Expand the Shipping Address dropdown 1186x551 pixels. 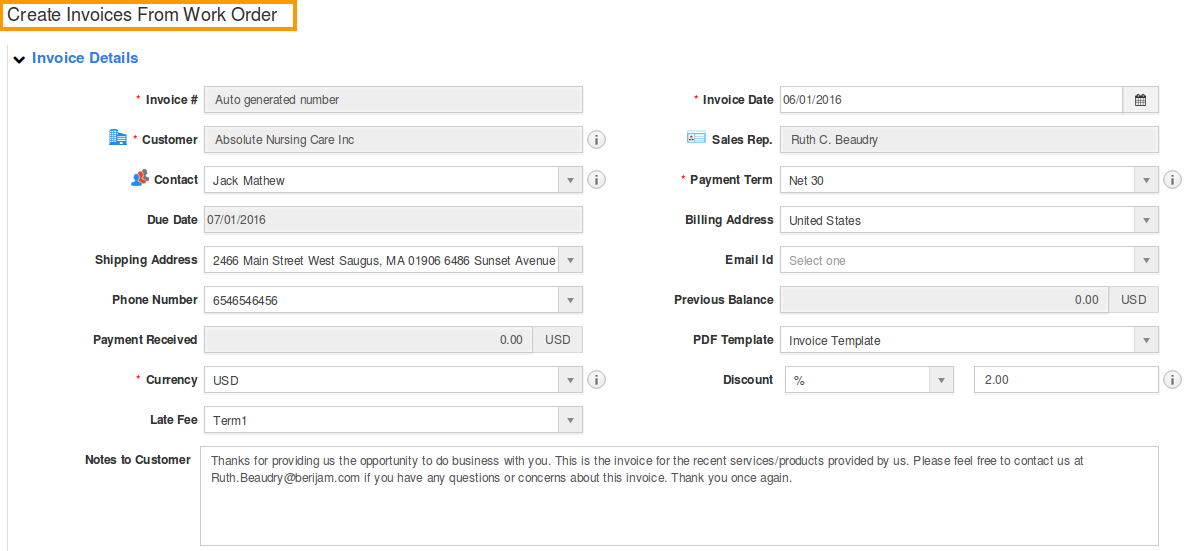(x=393, y=260)
